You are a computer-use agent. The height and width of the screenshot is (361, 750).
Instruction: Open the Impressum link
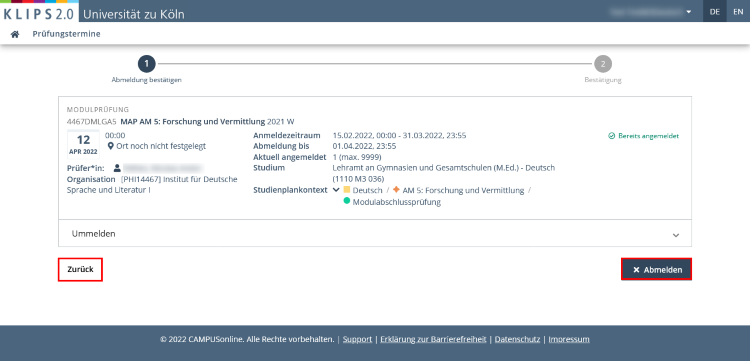click(x=569, y=339)
